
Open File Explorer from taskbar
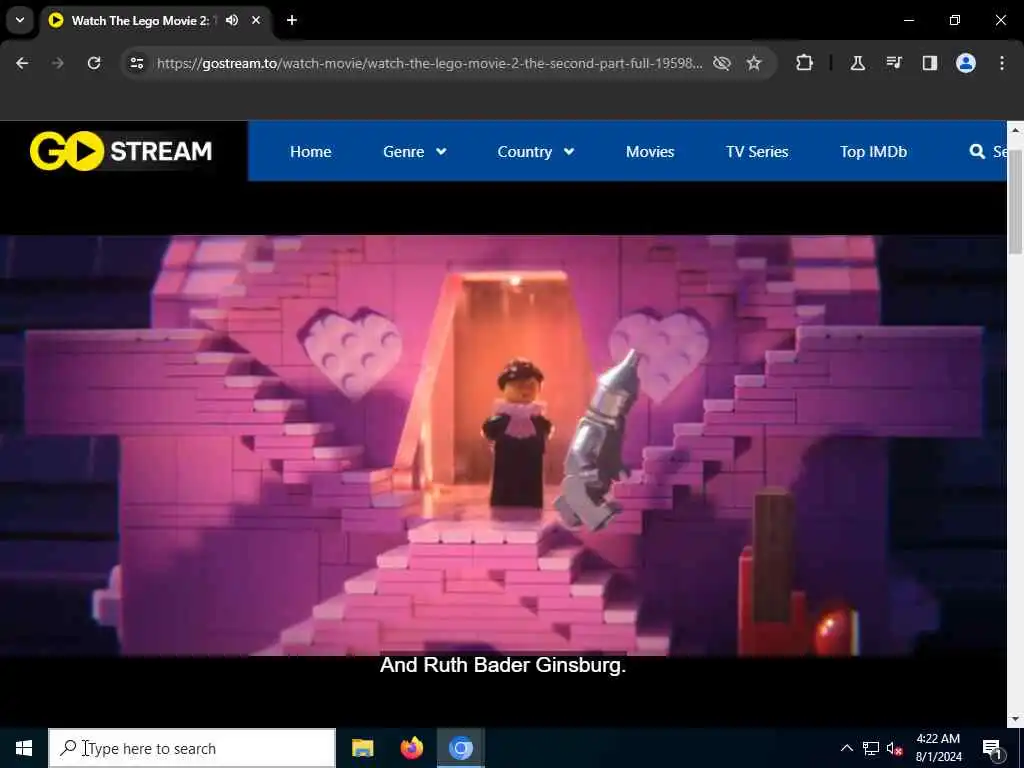362,748
